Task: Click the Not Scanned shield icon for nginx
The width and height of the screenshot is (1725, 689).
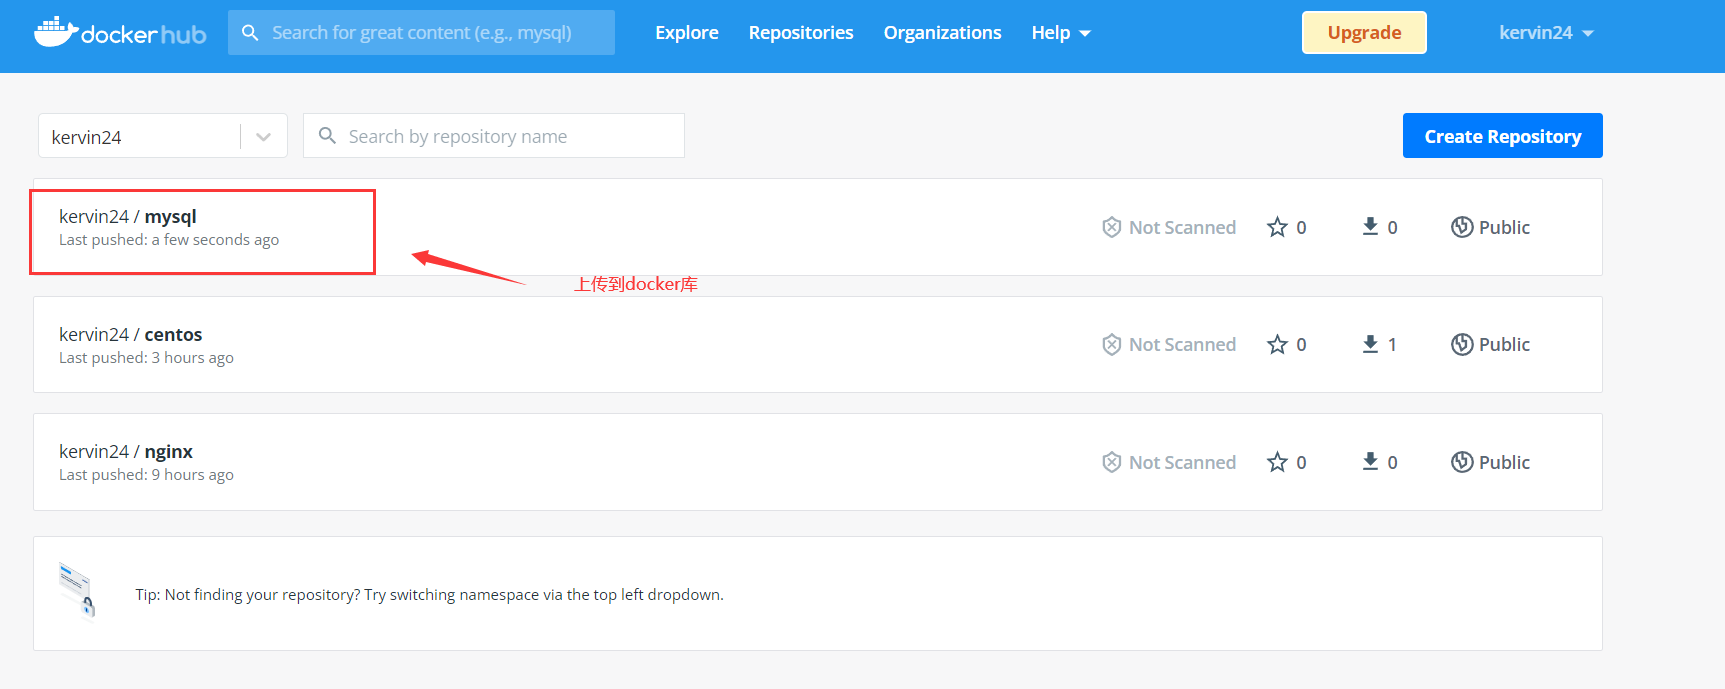Action: tap(1111, 462)
